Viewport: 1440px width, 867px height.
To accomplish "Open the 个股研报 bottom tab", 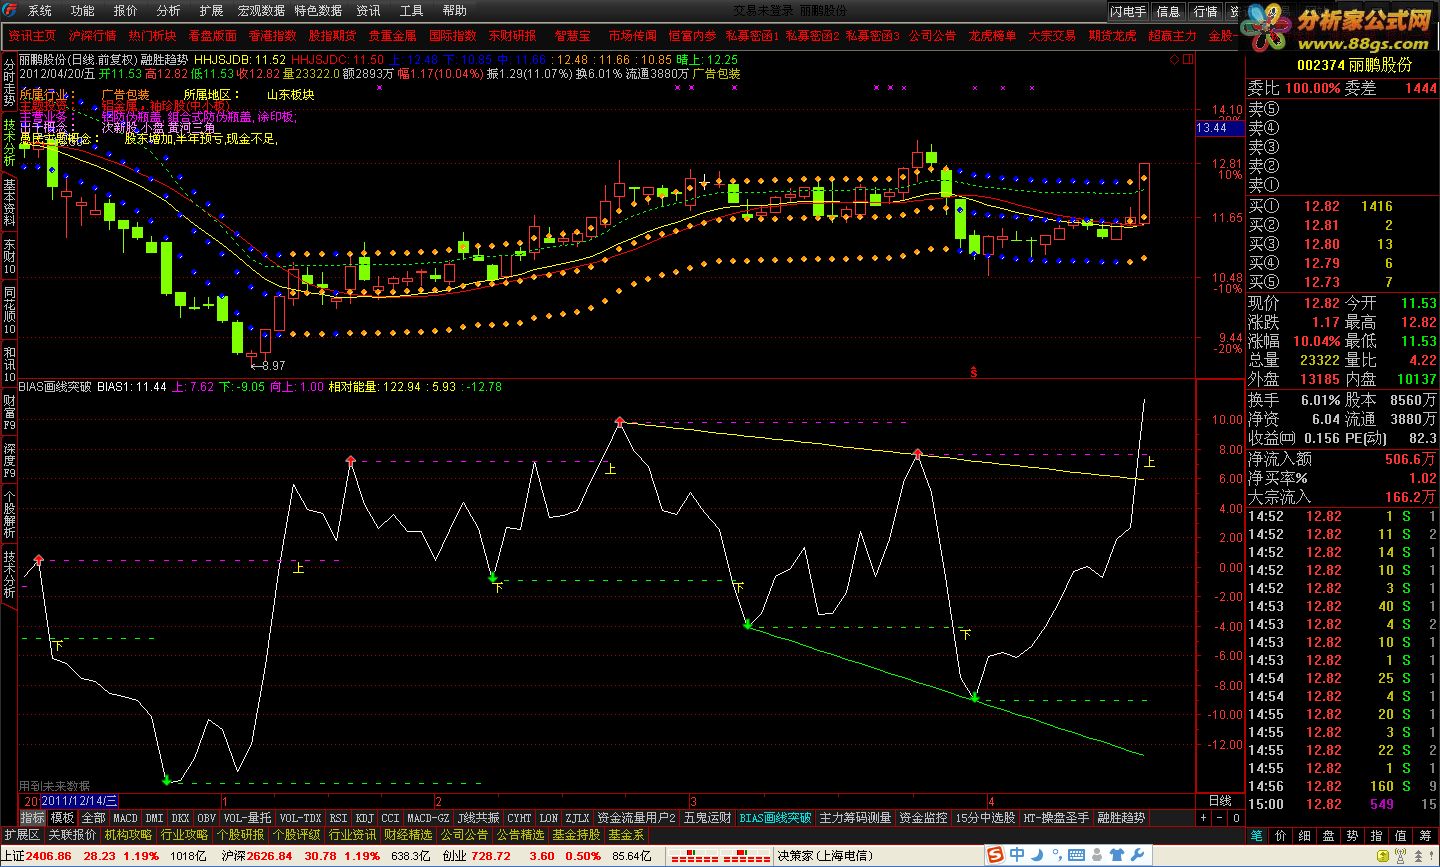I will [241, 834].
